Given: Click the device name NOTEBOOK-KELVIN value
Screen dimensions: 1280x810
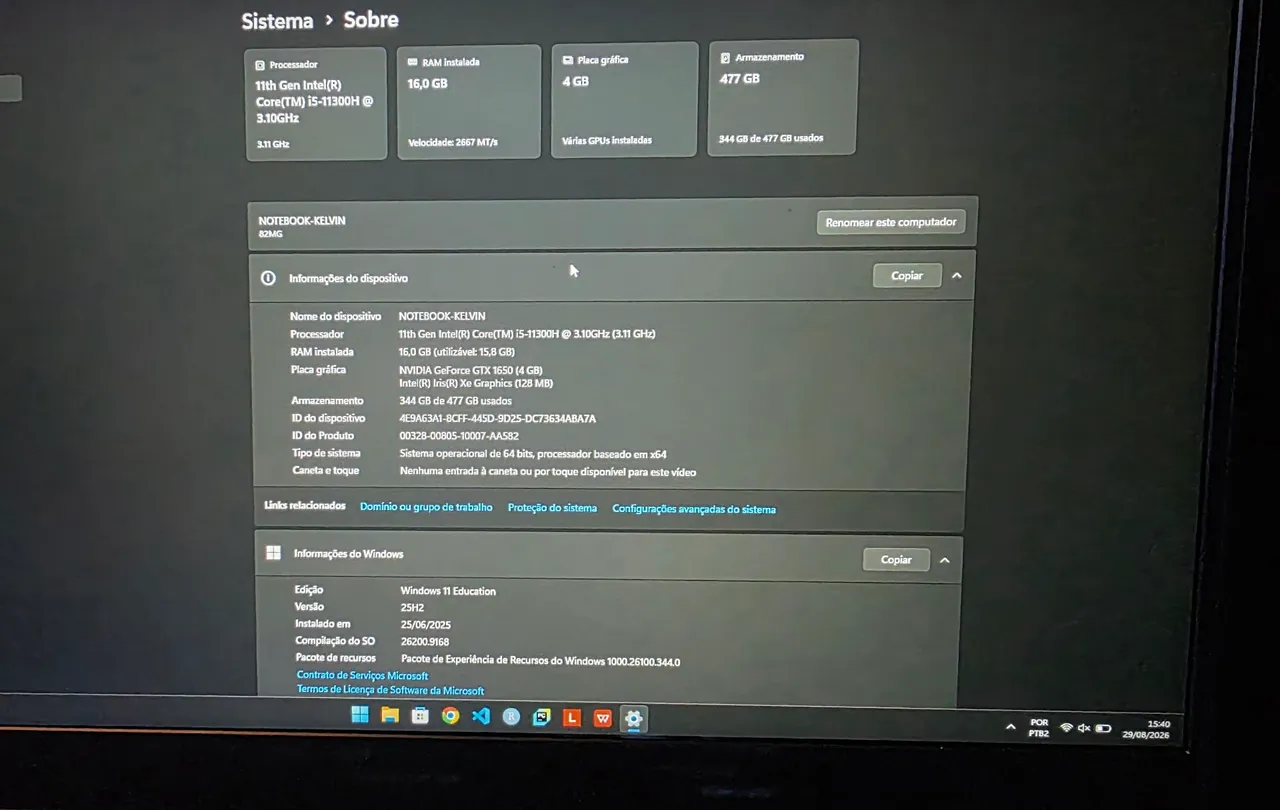Looking at the screenshot, I should (x=442, y=316).
